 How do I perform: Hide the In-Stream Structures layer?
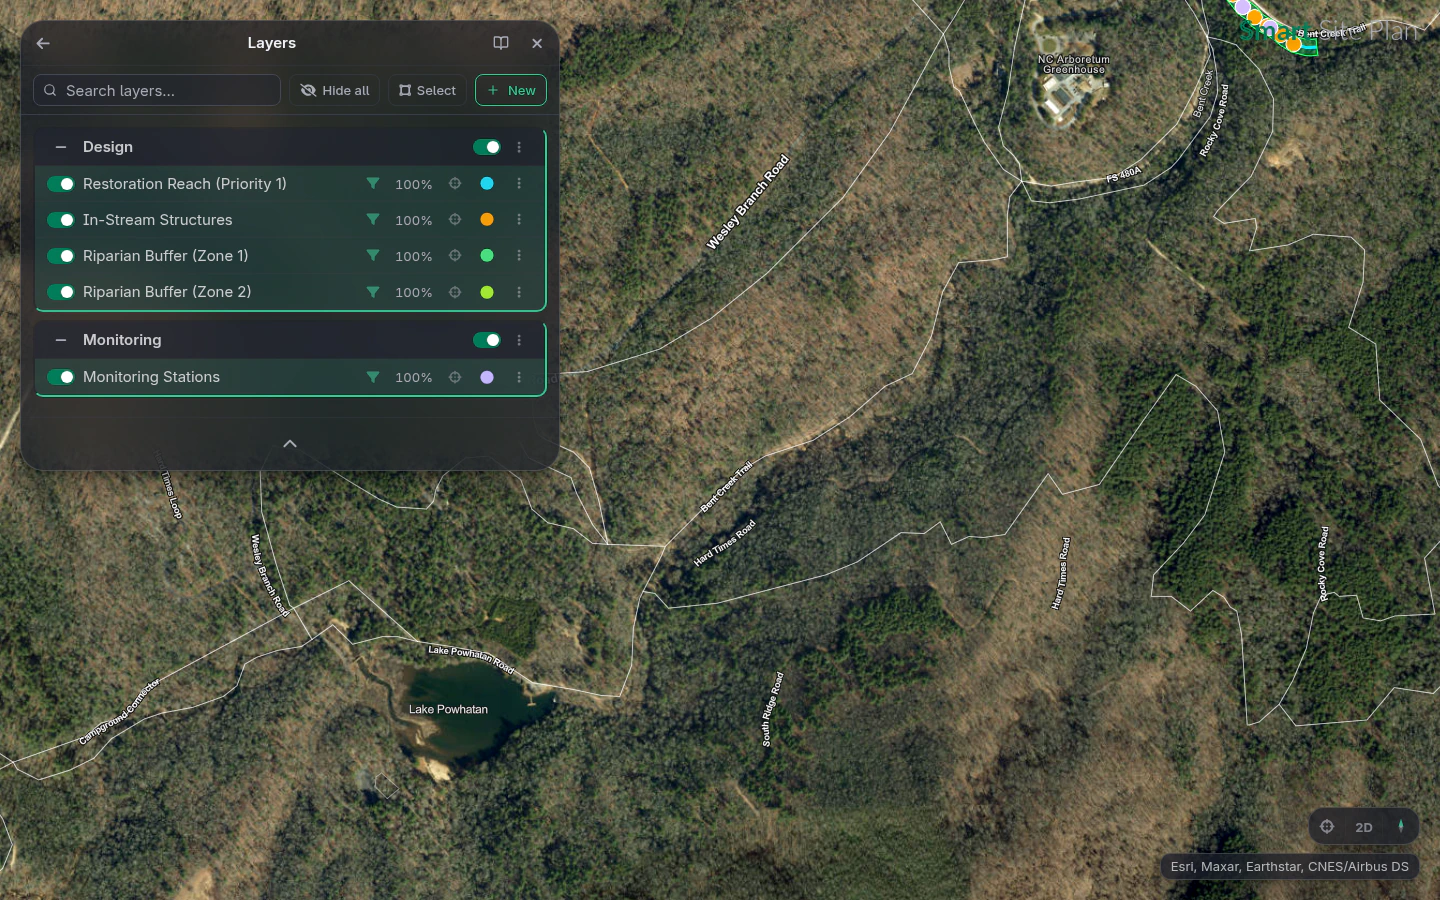coord(61,220)
